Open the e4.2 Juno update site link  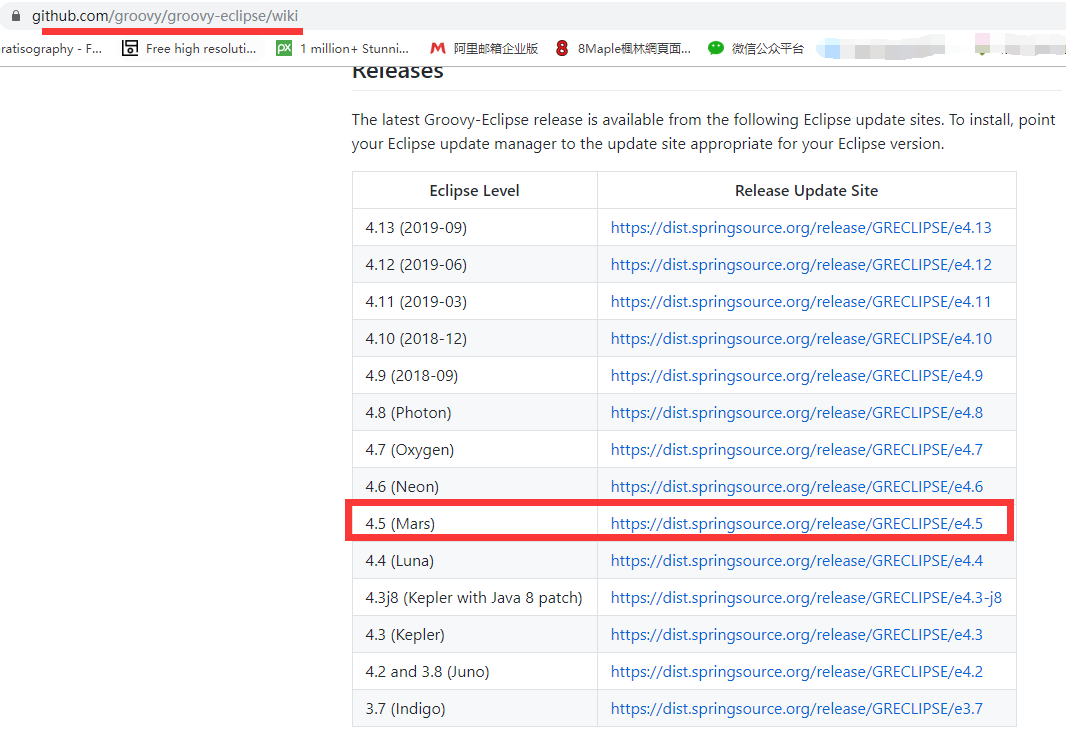point(797,672)
